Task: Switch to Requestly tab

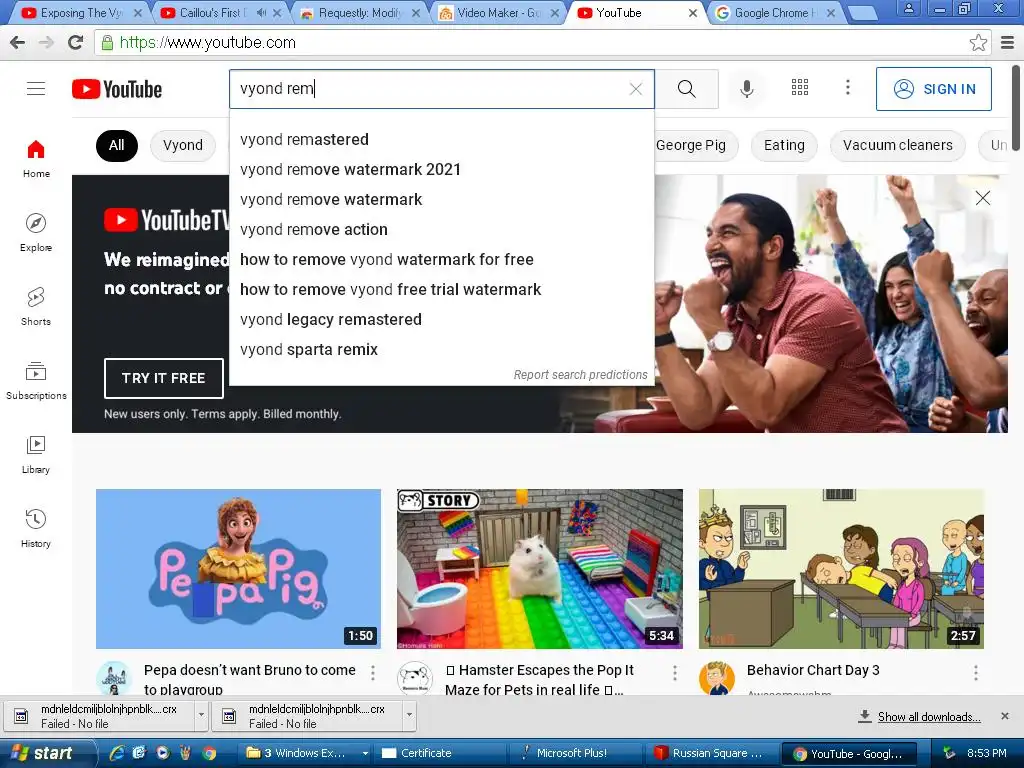Action: click(359, 13)
